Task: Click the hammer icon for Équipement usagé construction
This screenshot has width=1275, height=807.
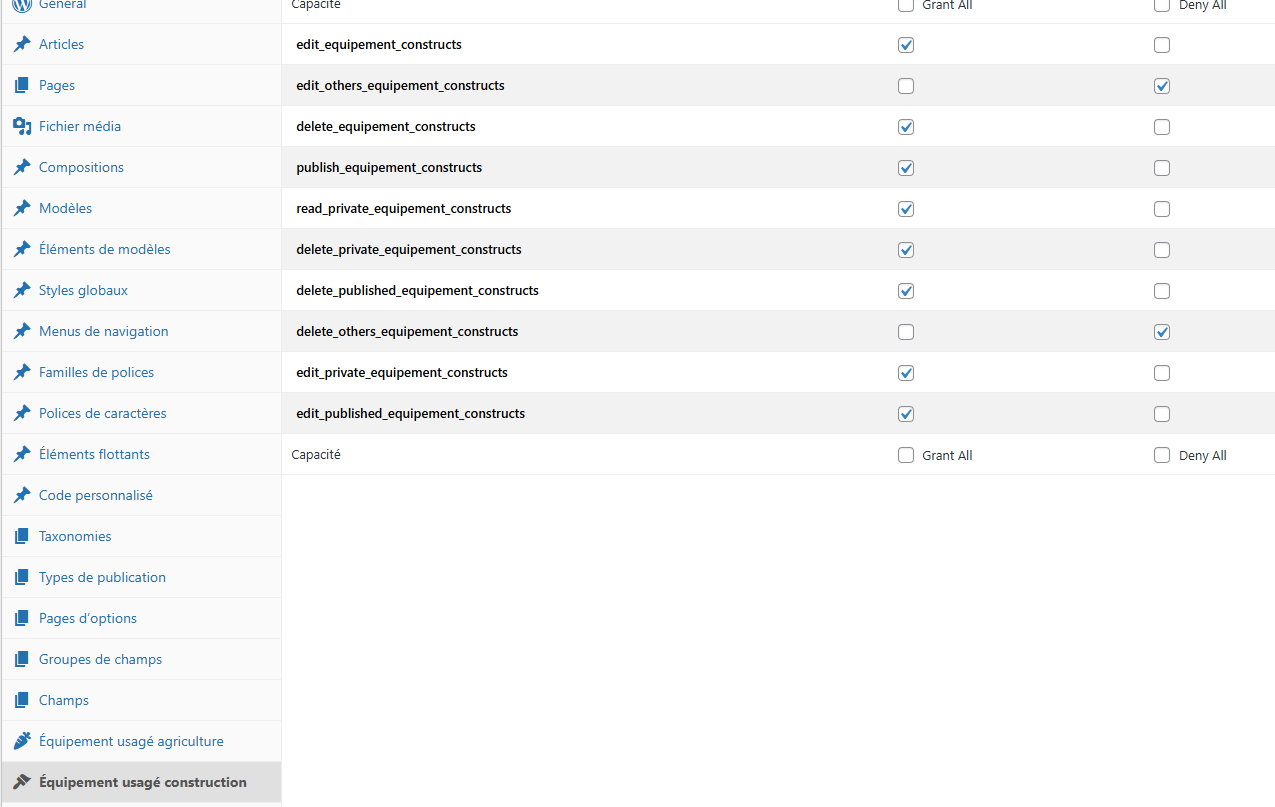Action: tap(22, 783)
